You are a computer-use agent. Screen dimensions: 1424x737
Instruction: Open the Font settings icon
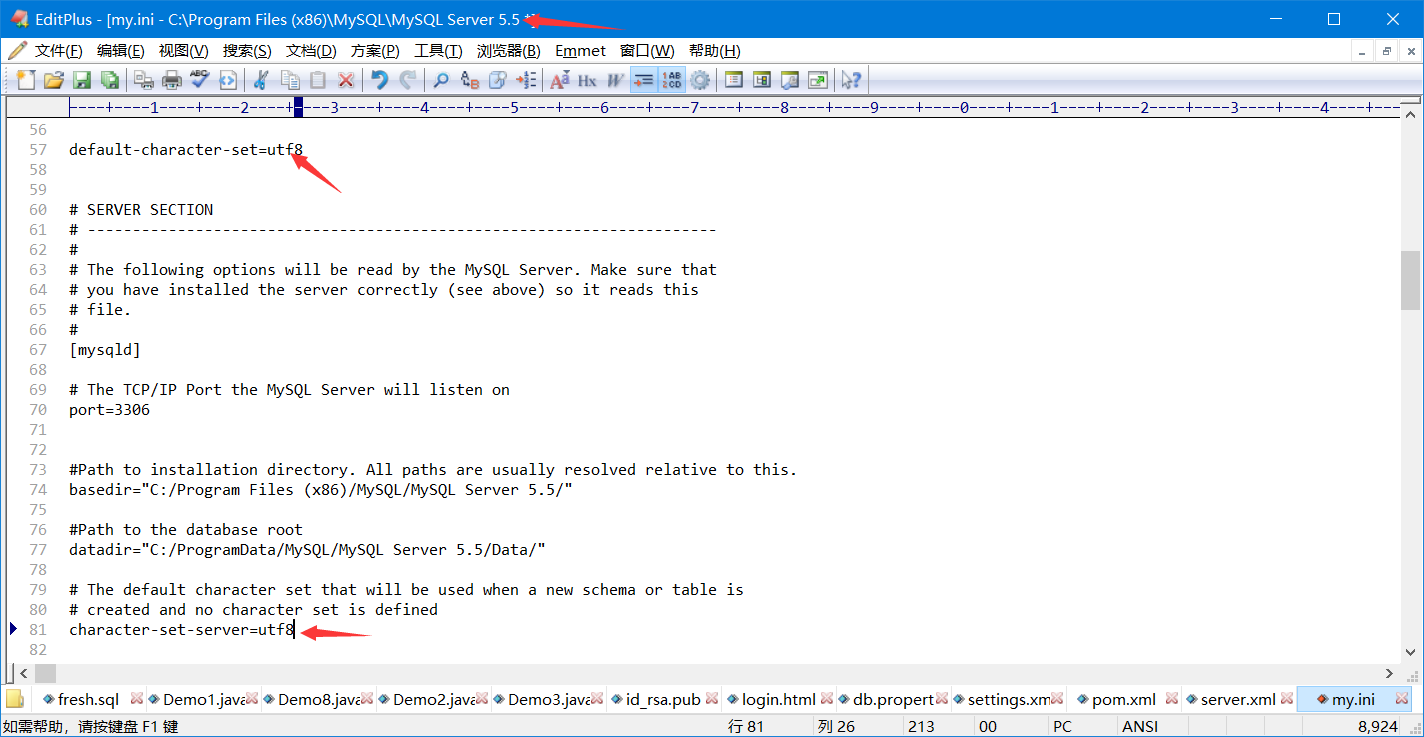[x=559, y=80]
